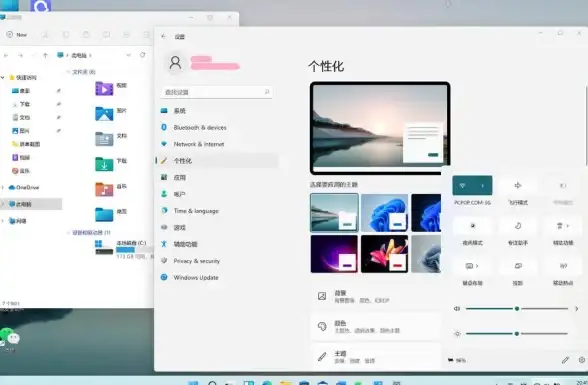The width and height of the screenshot is (588, 385).
Task: Select 个性化 (Personalization) in the Settings sidebar
Action: [216, 161]
